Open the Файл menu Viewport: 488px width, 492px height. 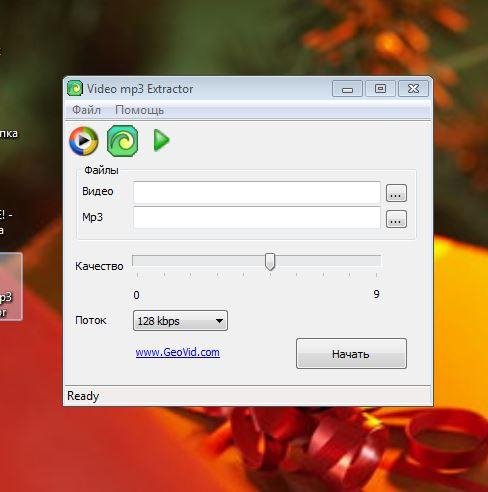coord(86,110)
